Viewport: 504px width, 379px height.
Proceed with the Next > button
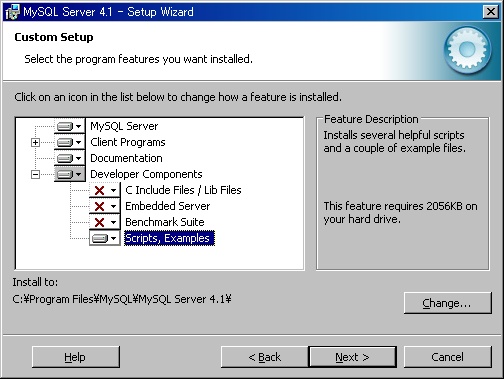click(x=353, y=357)
